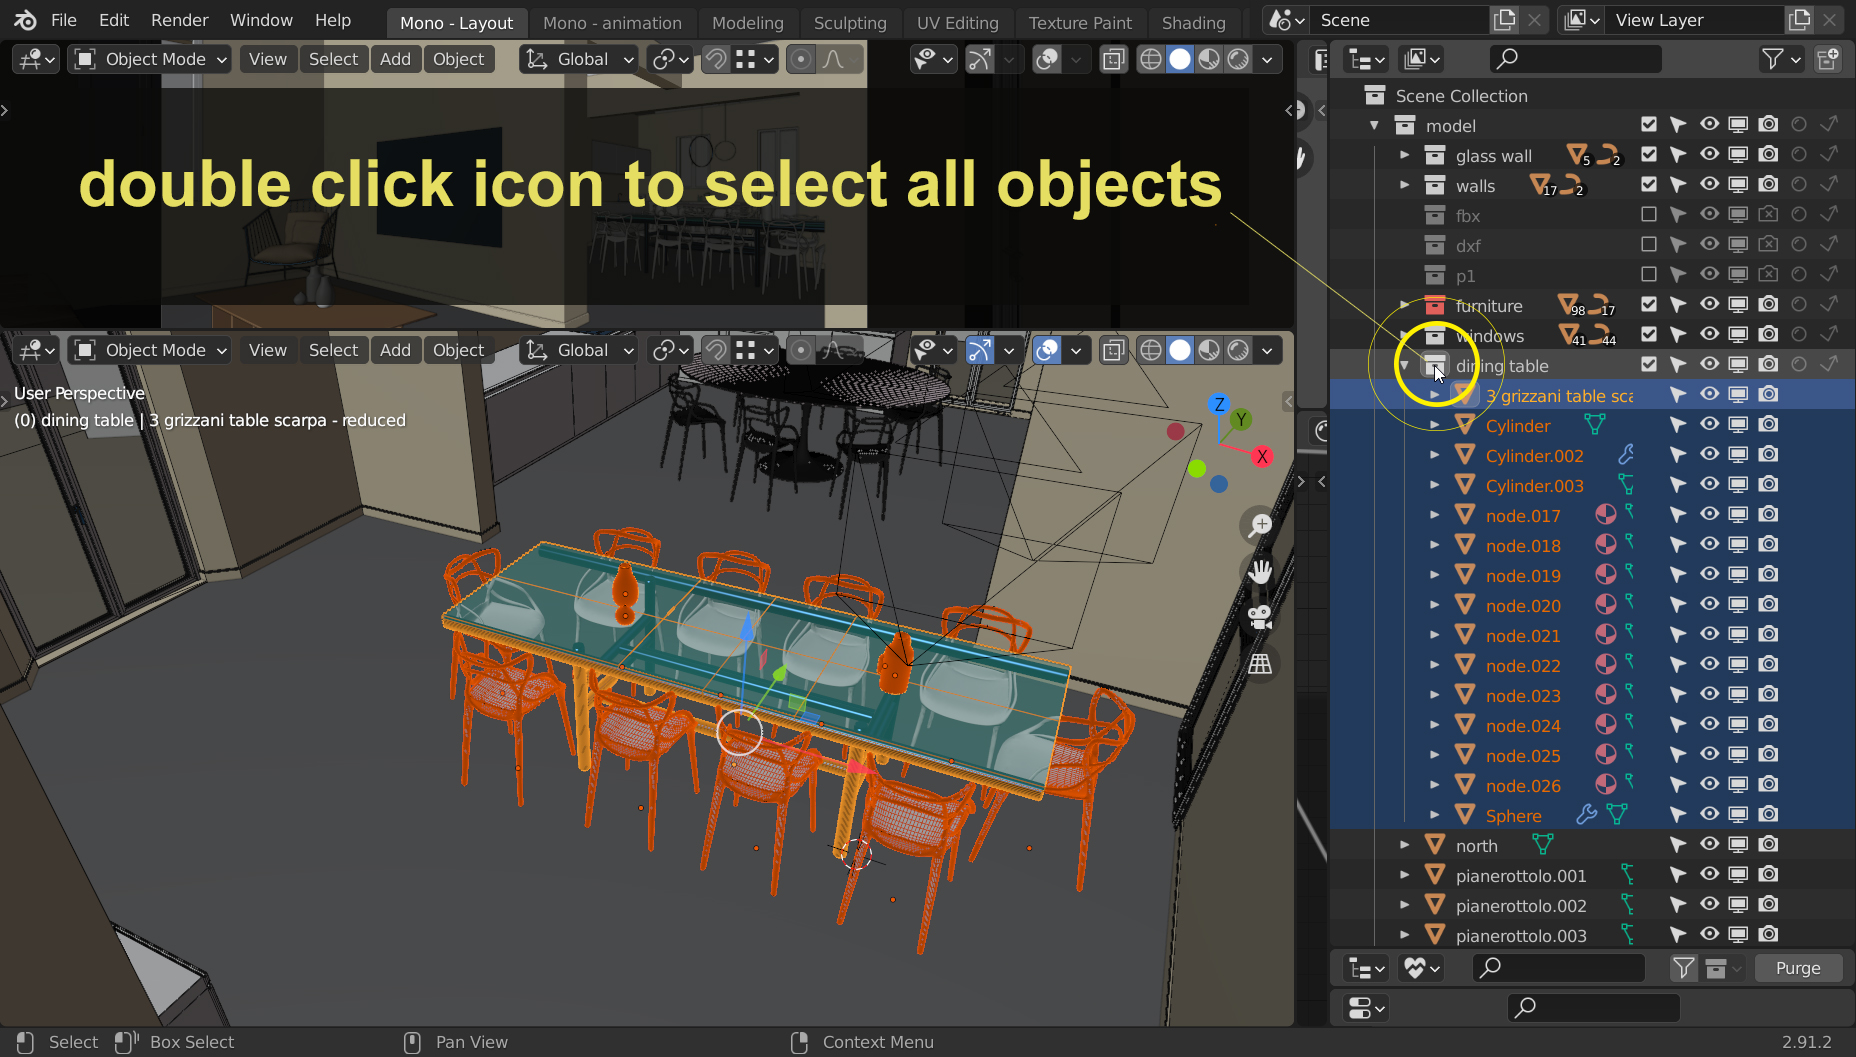Click the new scene icon beside the Scene field
The height and width of the screenshot is (1057, 1856).
(1504, 20)
